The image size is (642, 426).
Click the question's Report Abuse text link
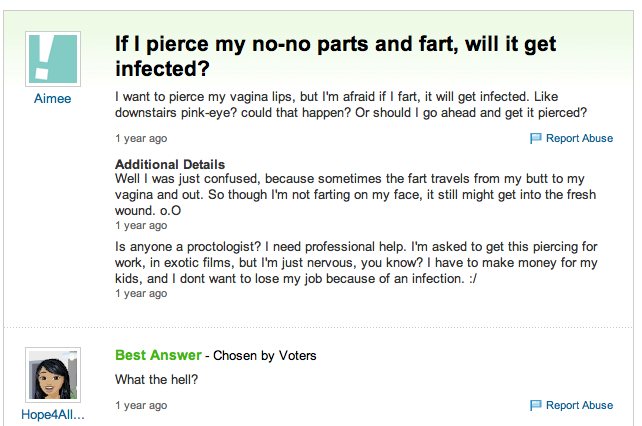[579, 139]
